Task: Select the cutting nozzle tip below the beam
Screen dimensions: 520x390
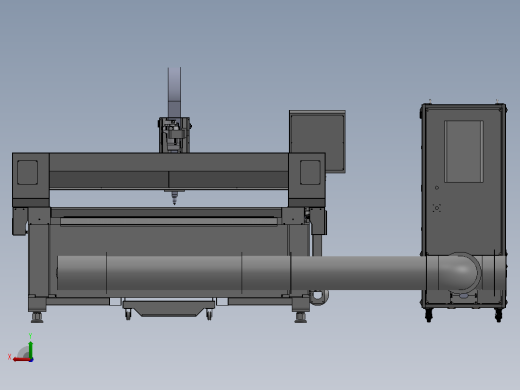Action: click(x=174, y=198)
